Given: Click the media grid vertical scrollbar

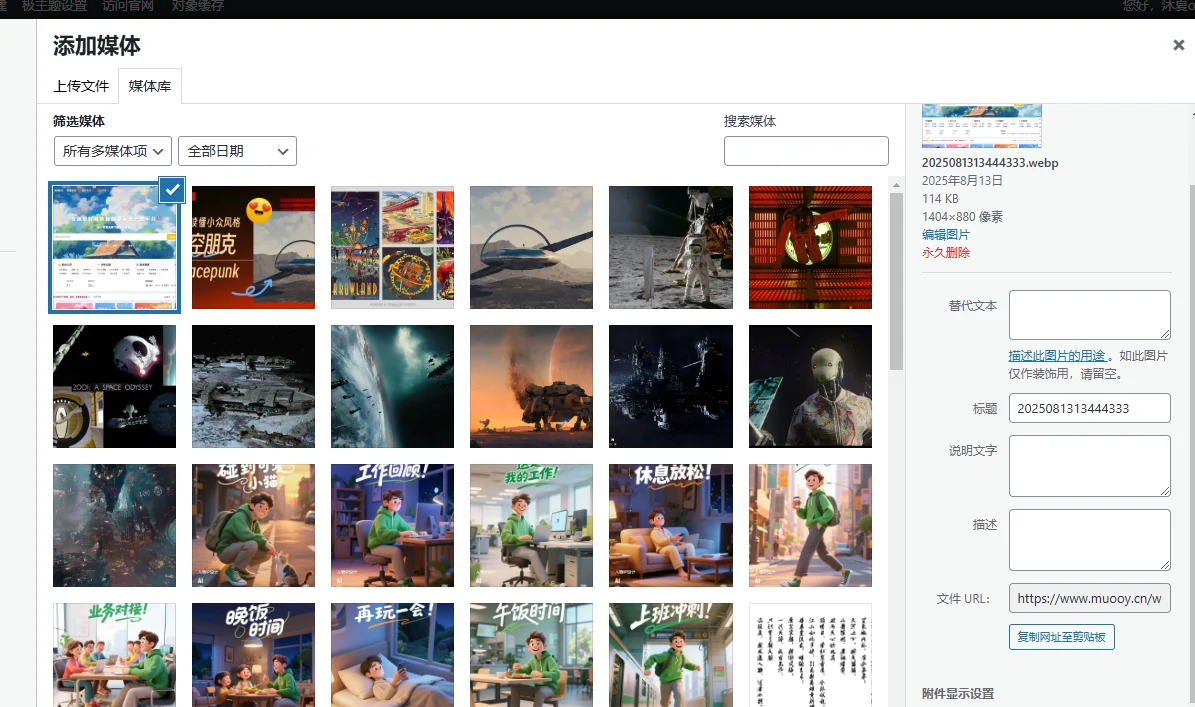Looking at the screenshot, I should pos(896,282).
